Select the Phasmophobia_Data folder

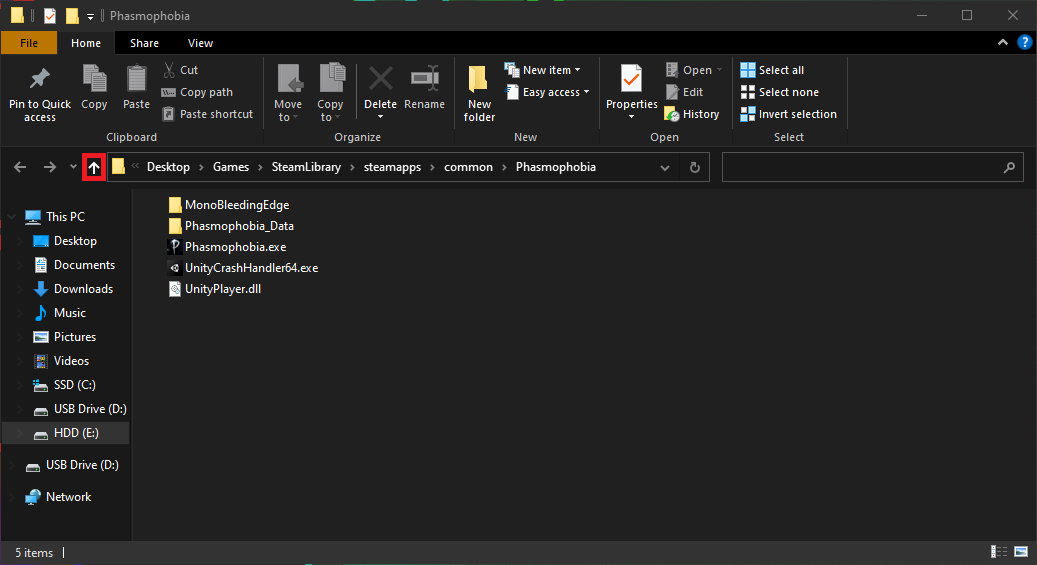231,226
